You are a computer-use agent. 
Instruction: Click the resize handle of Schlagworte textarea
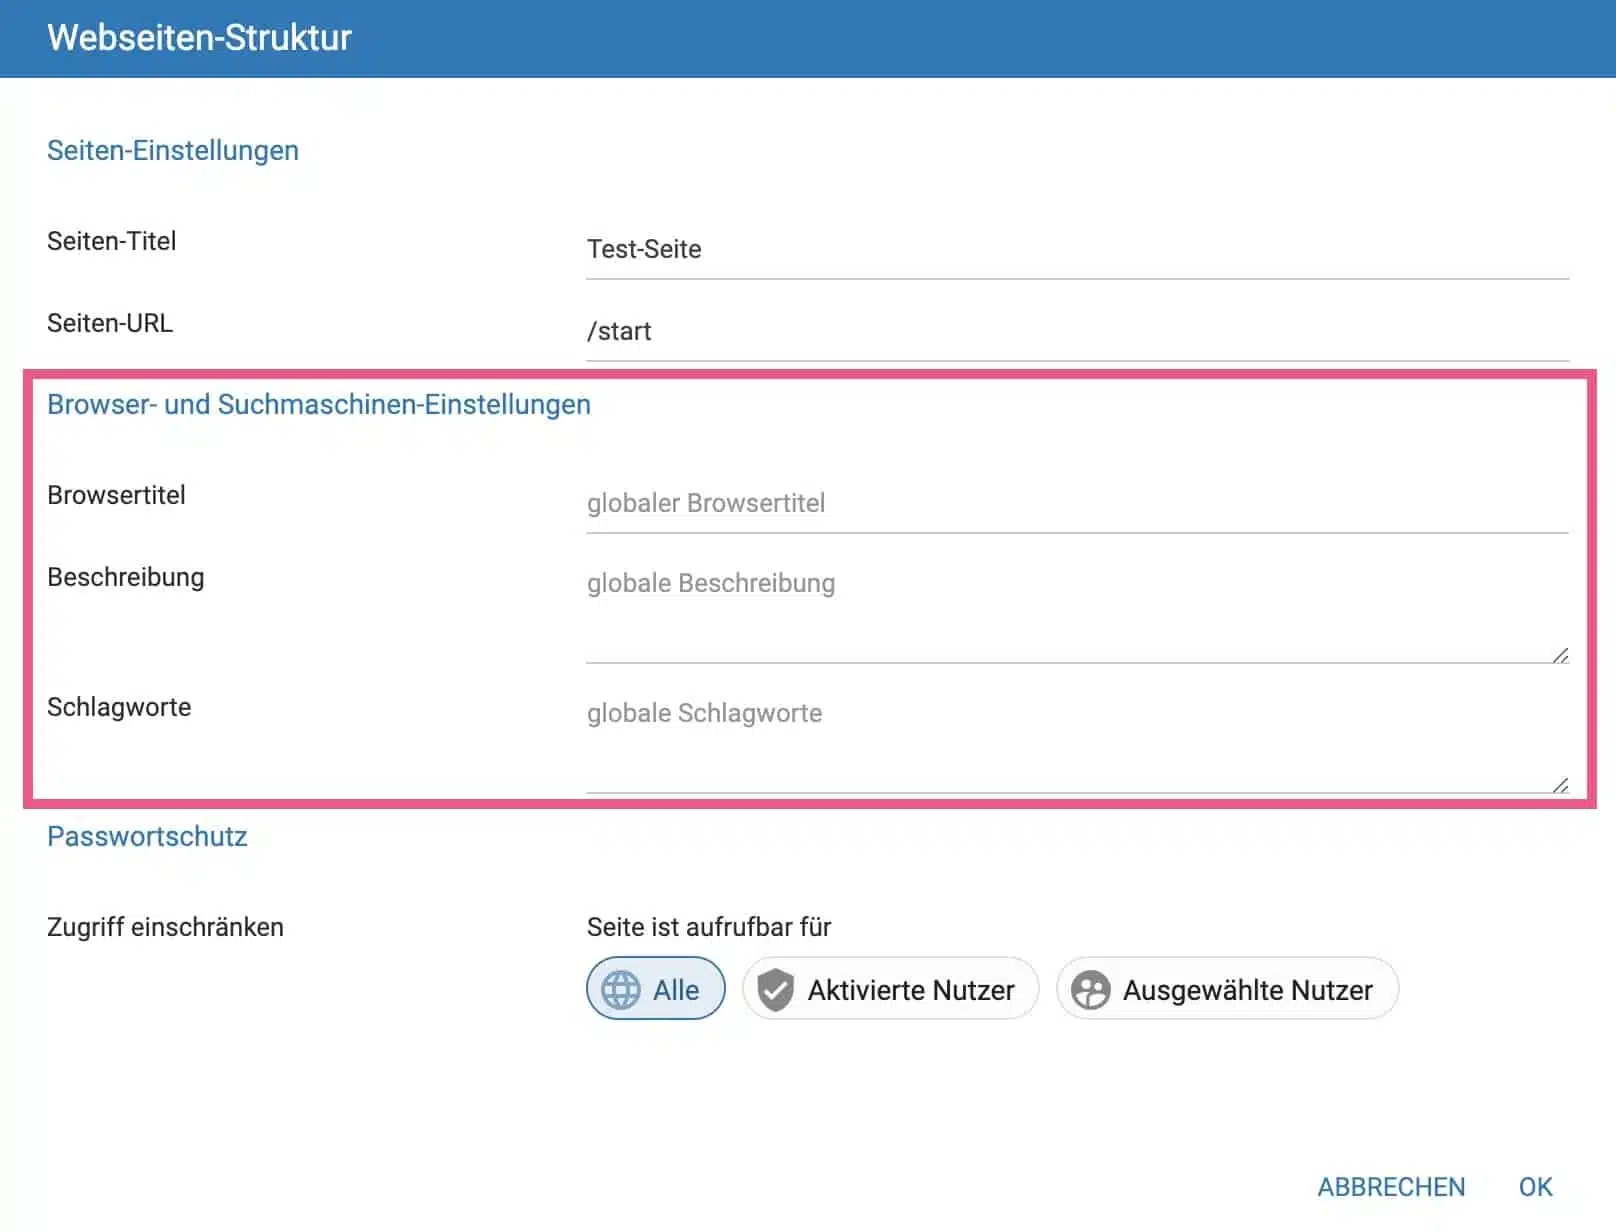1560,785
